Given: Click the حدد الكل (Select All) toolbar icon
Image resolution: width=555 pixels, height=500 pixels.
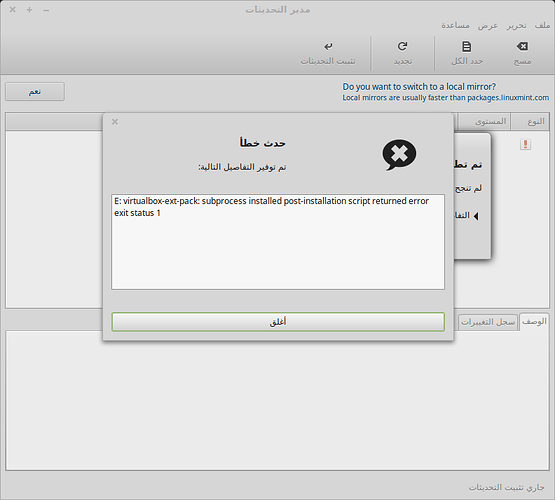Looking at the screenshot, I should (467, 46).
